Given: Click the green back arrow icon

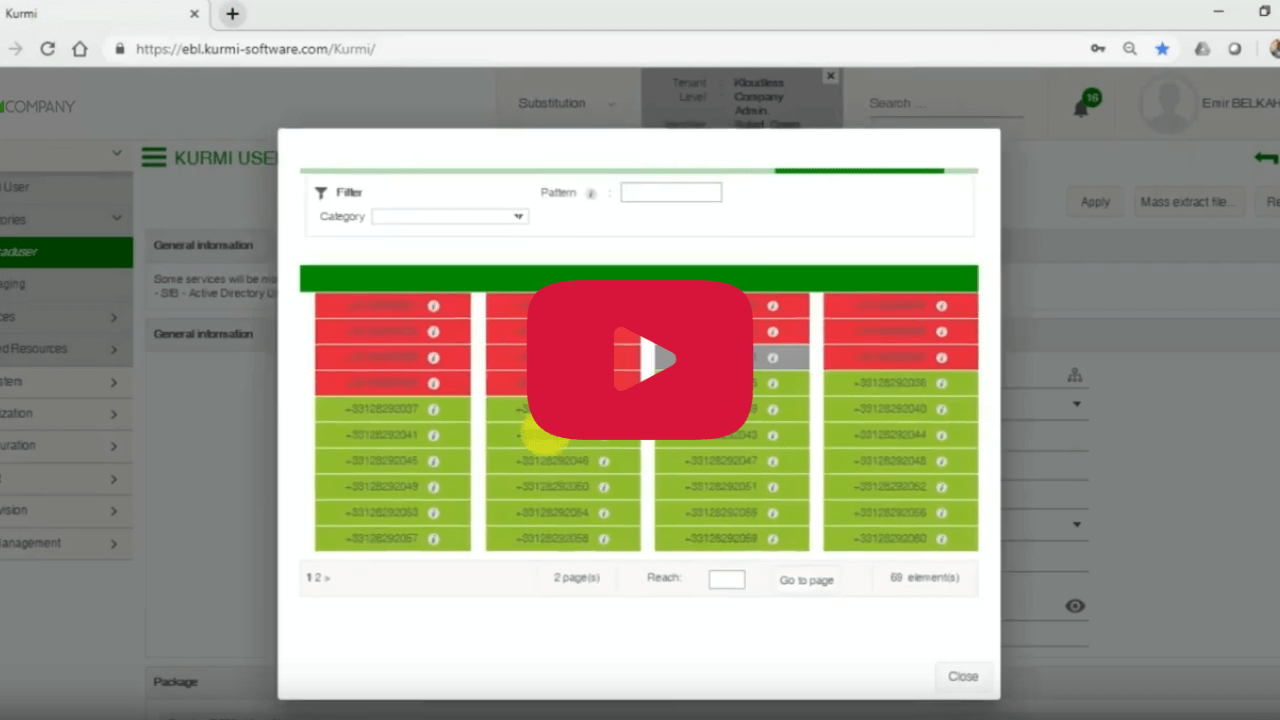Looking at the screenshot, I should [1266, 158].
